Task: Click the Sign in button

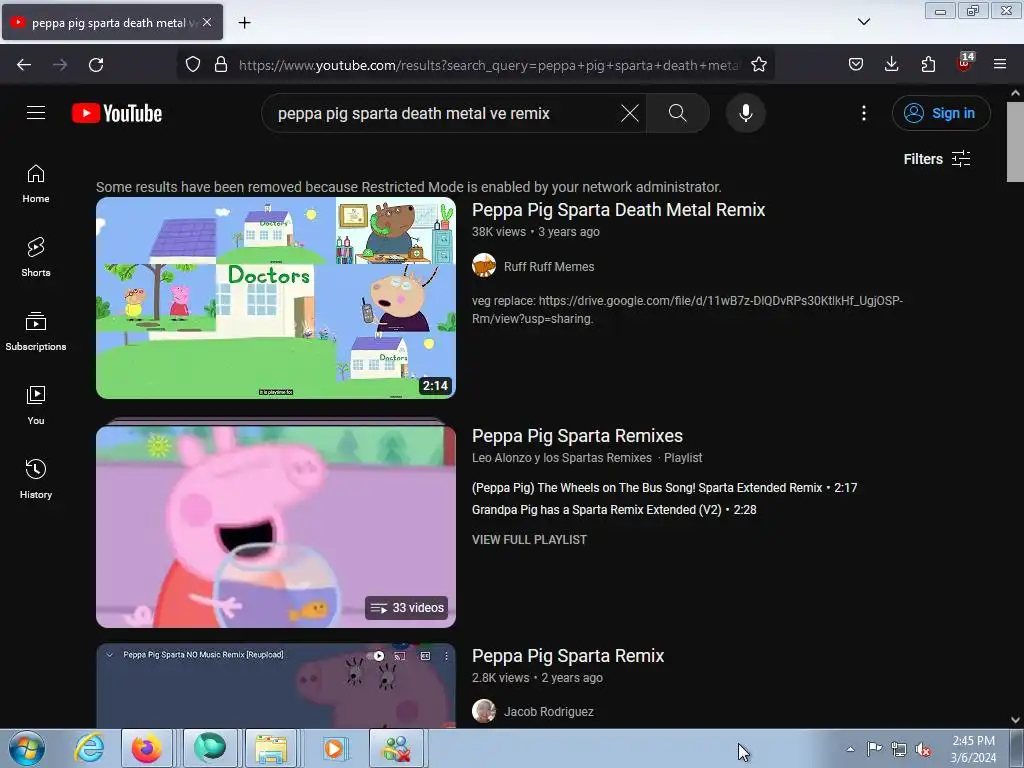Action: pos(940,113)
